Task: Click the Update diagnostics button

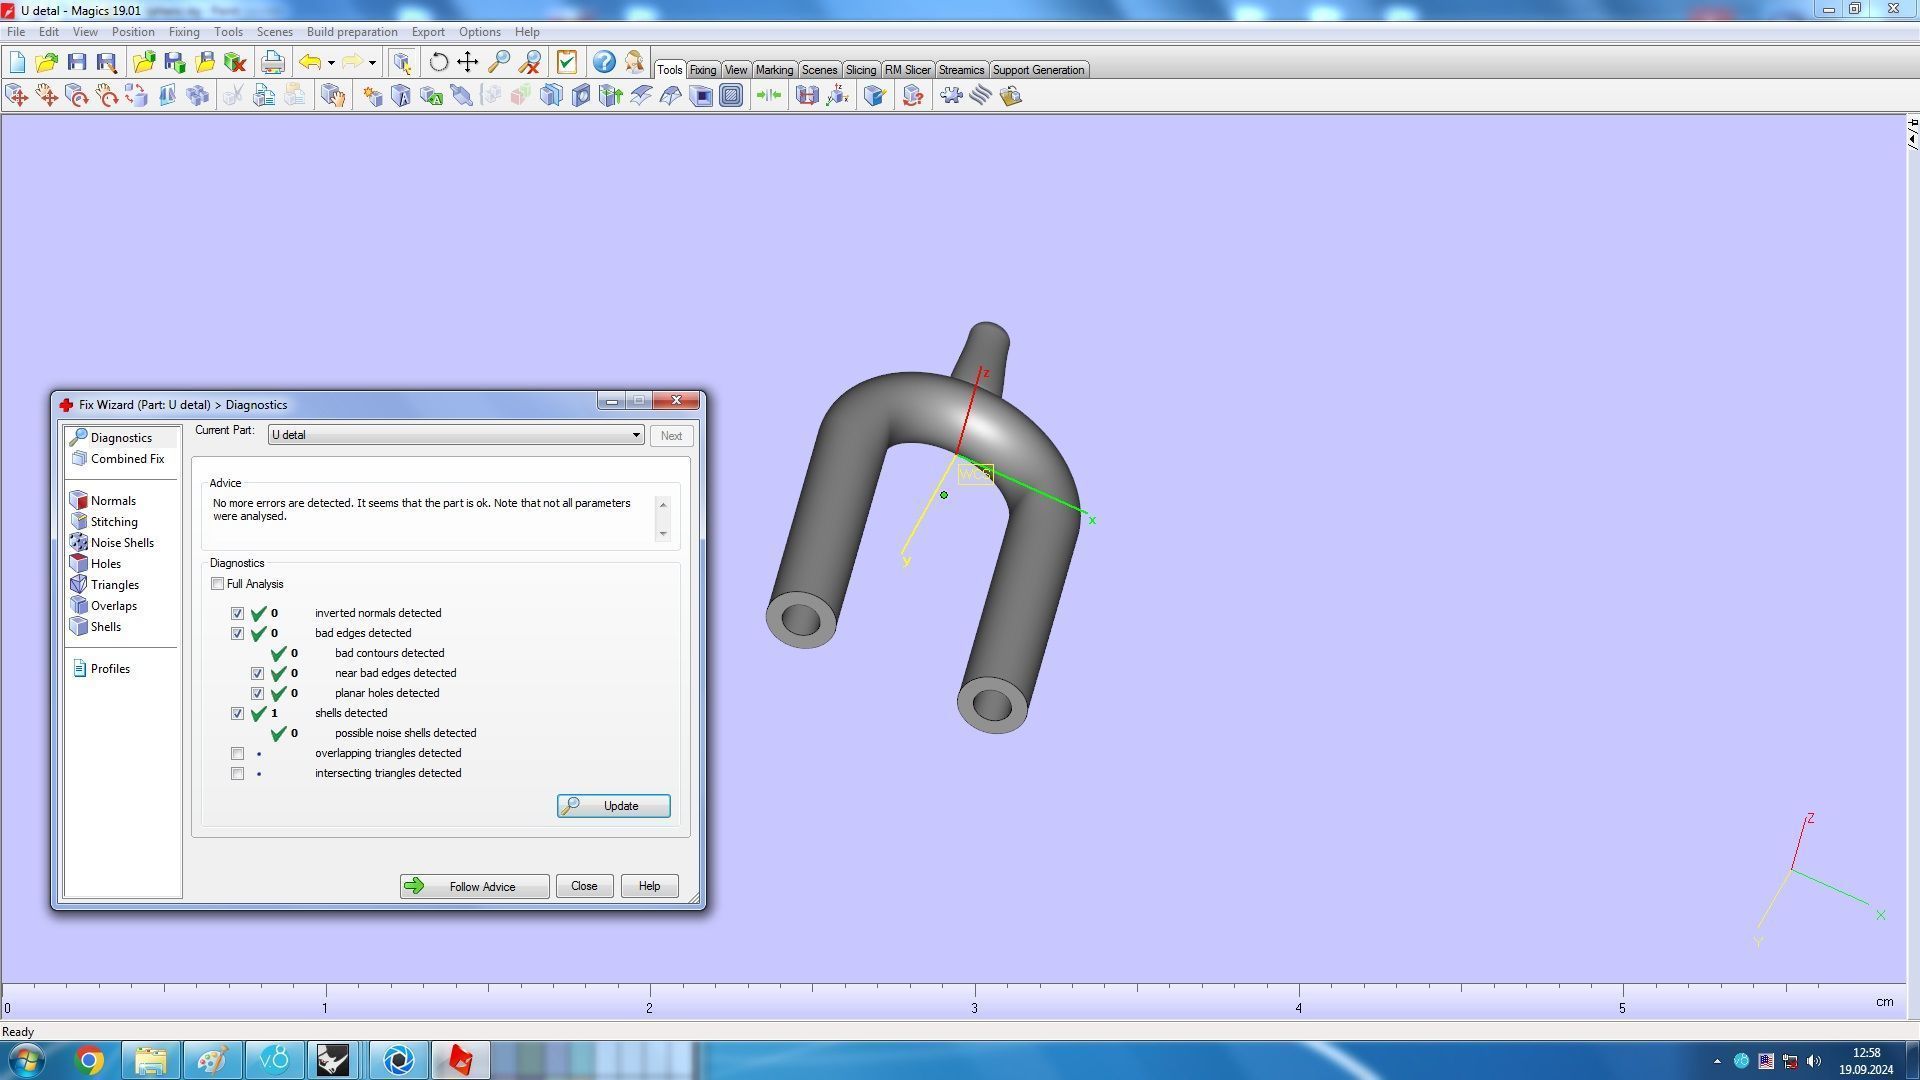Action: click(x=613, y=806)
